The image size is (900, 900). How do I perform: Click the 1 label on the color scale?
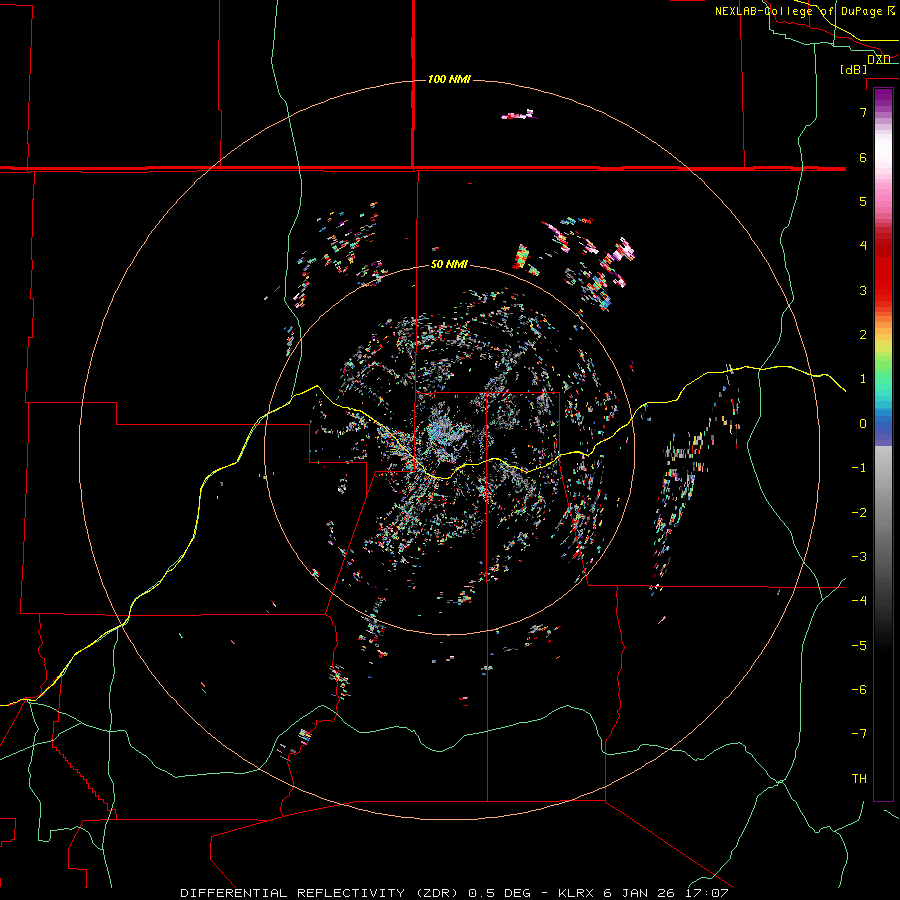863,379
